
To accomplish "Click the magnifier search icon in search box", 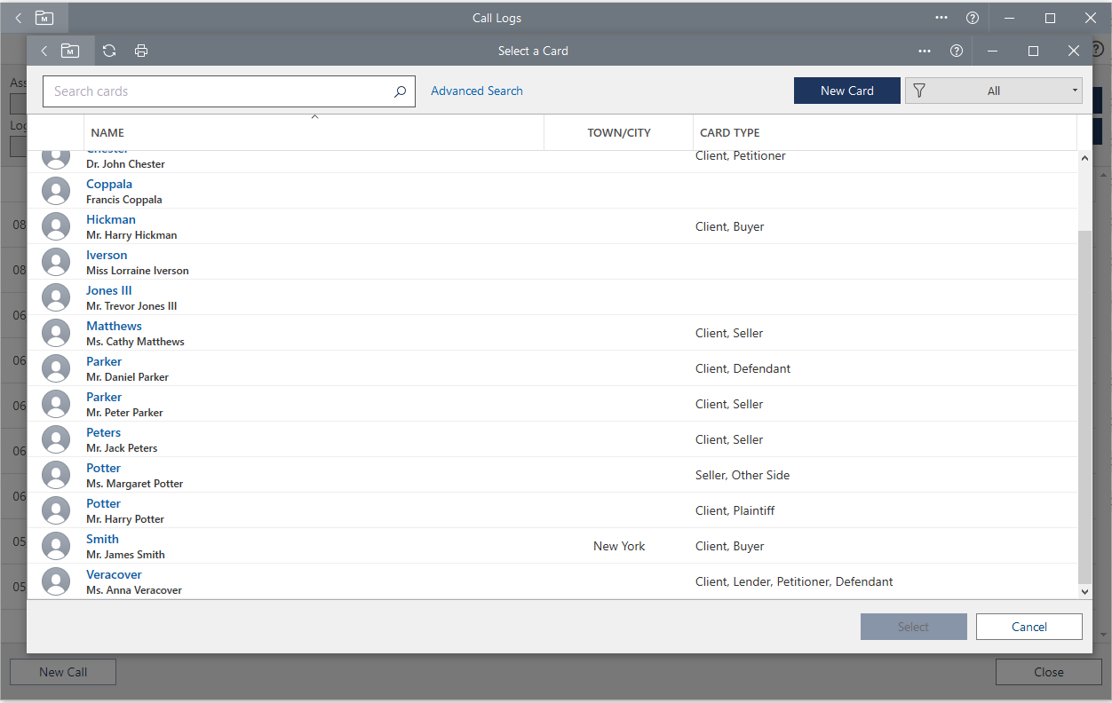I will [400, 91].
